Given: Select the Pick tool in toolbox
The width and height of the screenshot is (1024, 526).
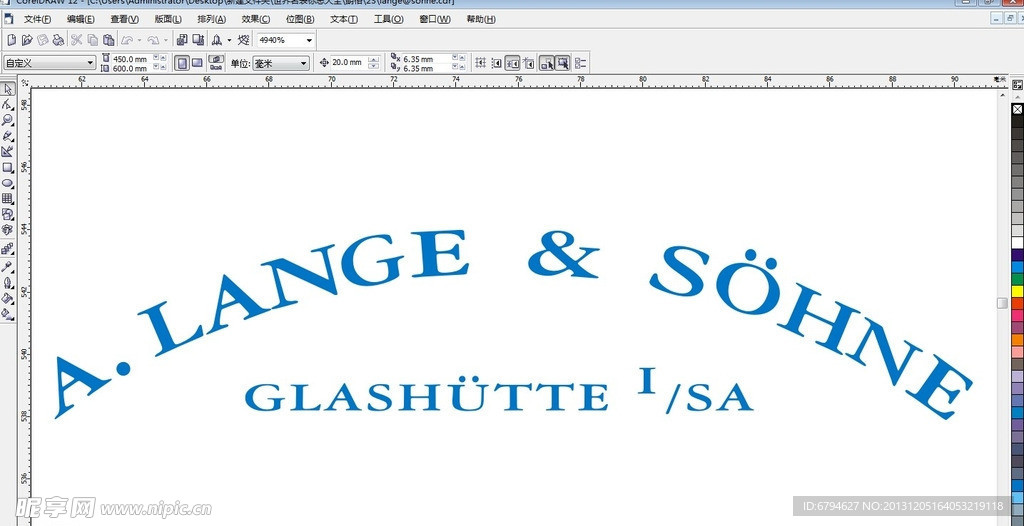Looking at the screenshot, I should (7, 90).
